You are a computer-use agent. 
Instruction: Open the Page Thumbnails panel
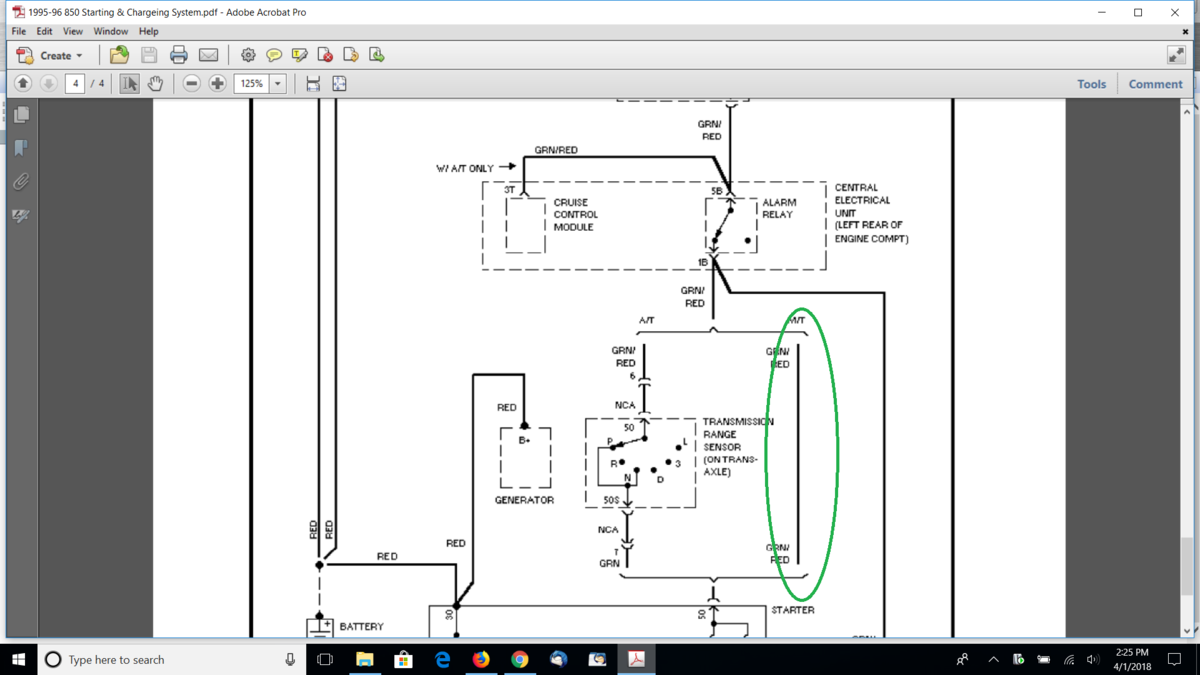tap(21, 115)
